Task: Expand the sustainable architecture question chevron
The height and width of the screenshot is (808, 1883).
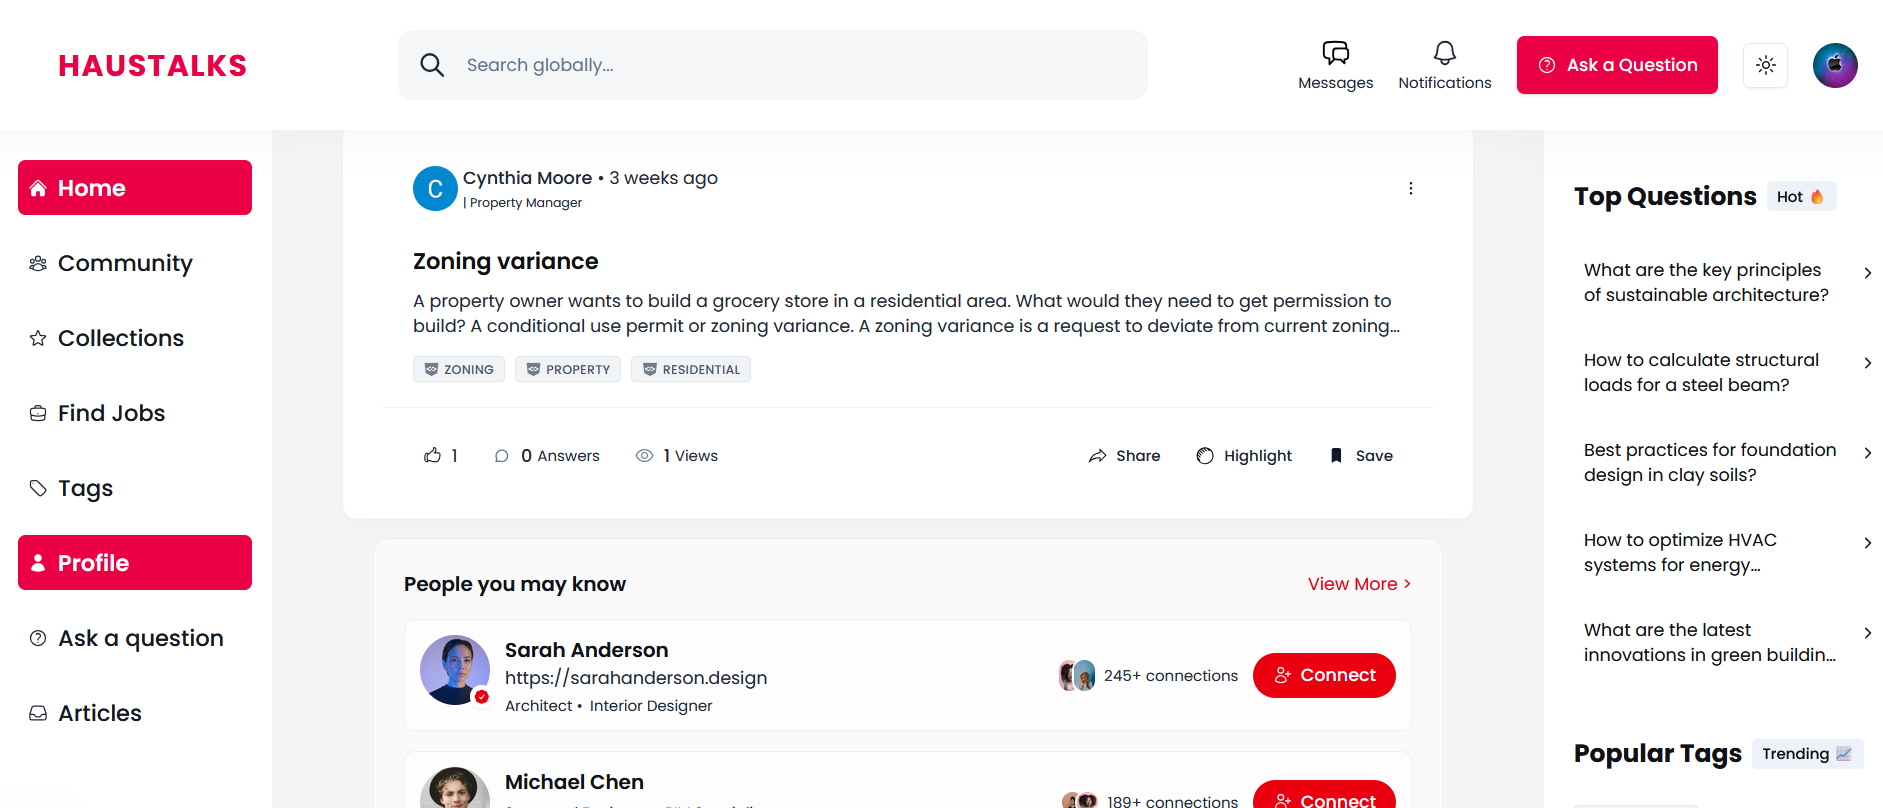Action: (x=1867, y=273)
